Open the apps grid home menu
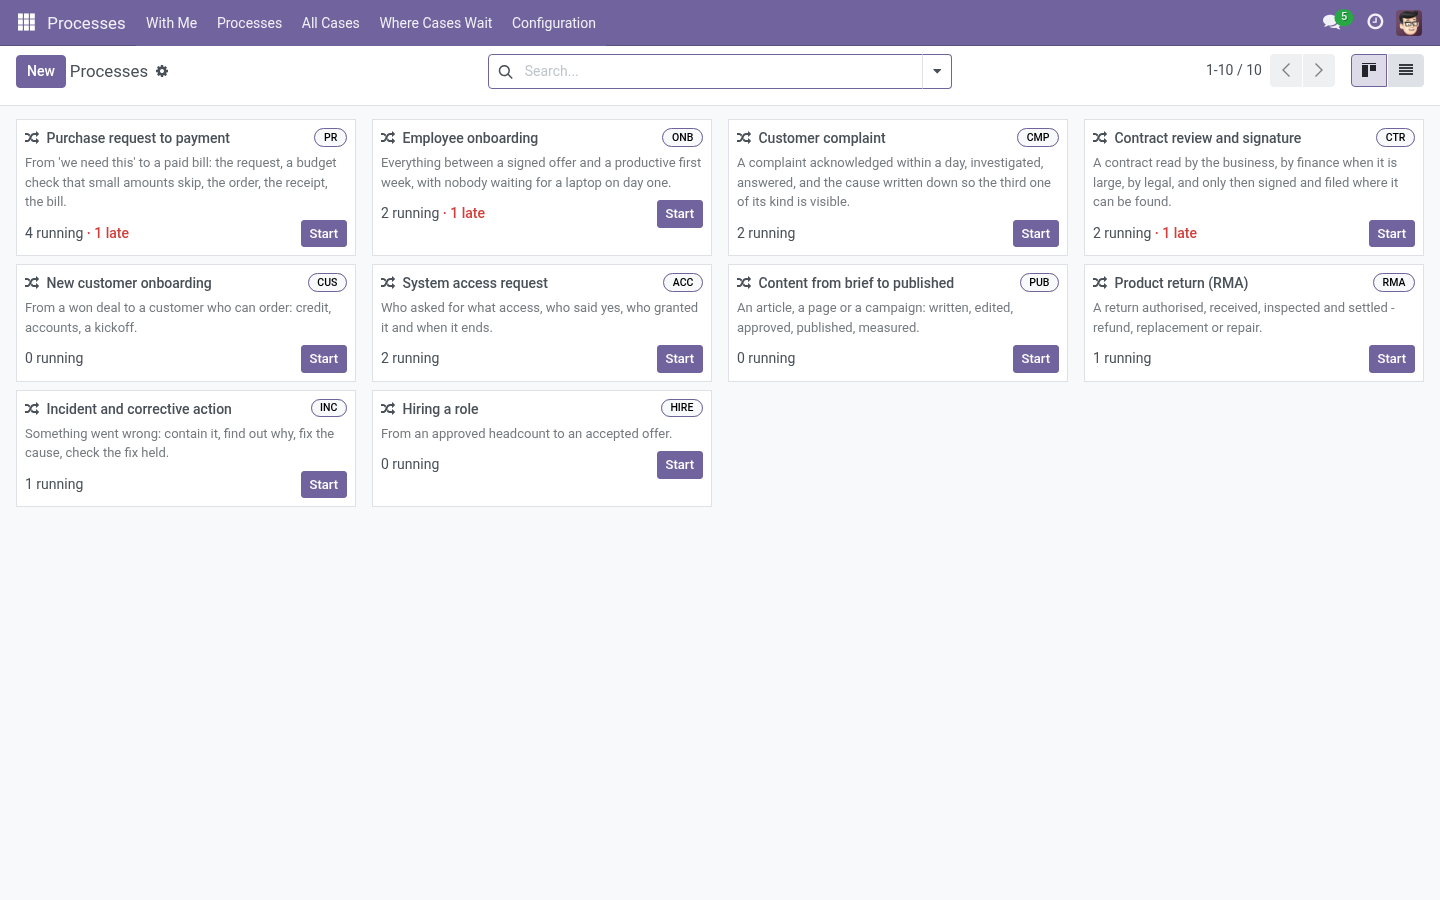The height and width of the screenshot is (900, 1440). tap(27, 22)
